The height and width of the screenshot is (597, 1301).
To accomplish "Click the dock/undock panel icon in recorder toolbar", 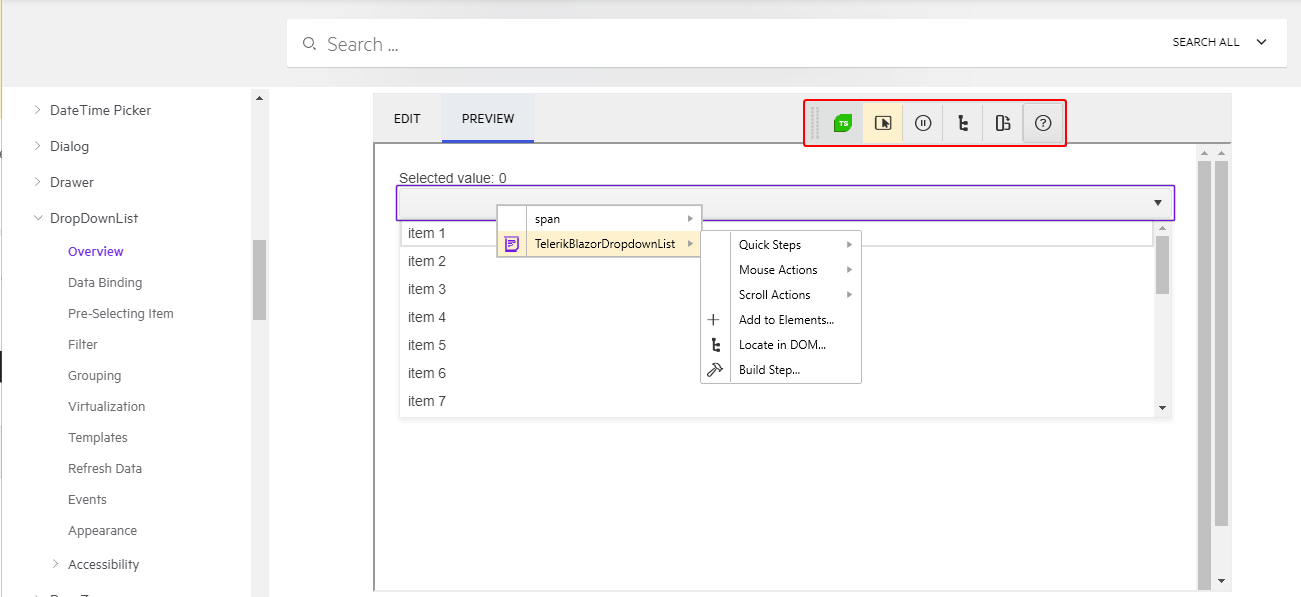I will [1003, 123].
